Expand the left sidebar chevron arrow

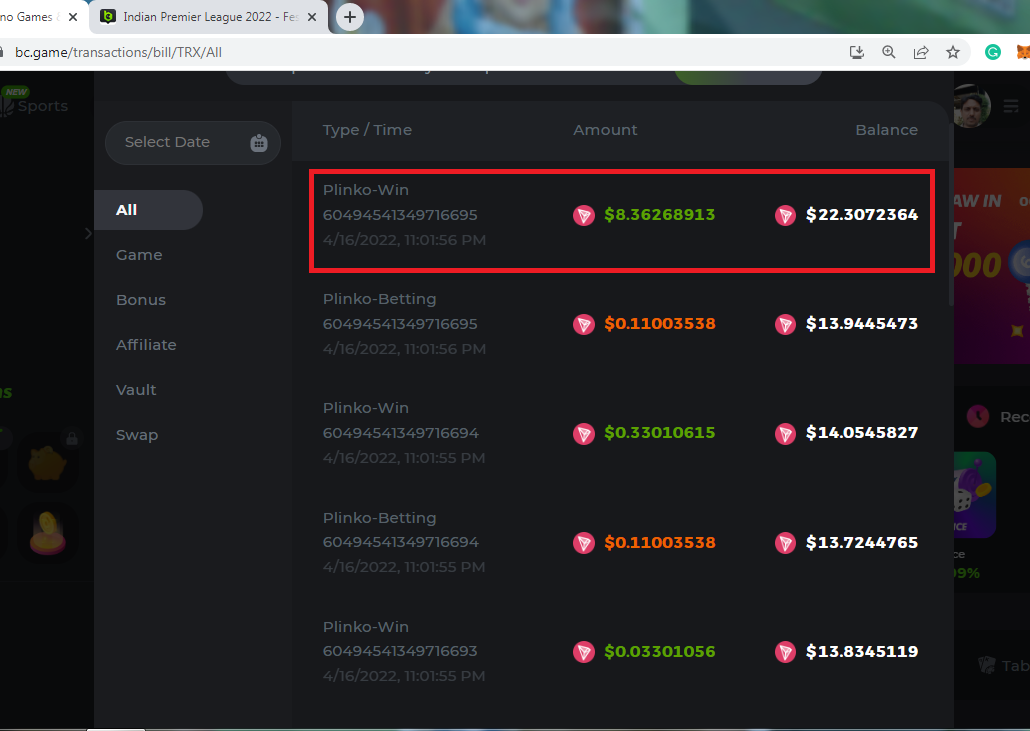point(88,233)
